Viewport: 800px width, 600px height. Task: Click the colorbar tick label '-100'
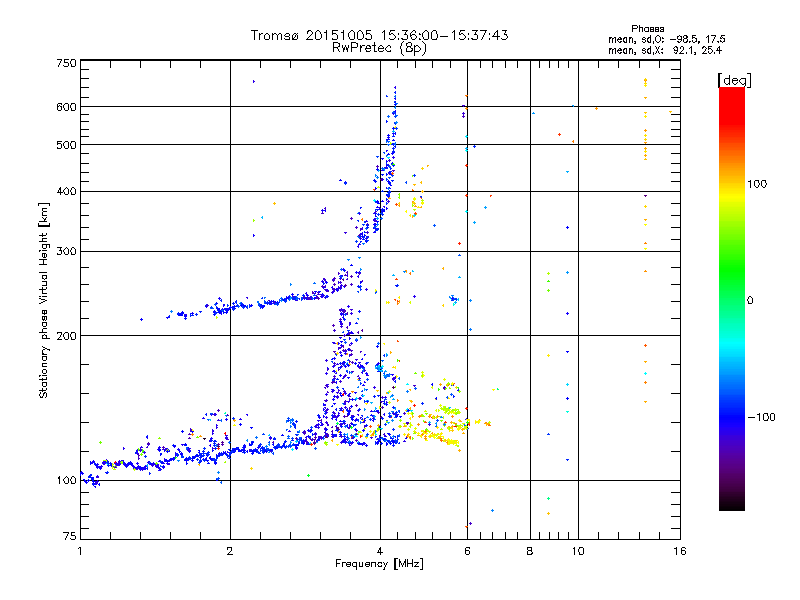(761, 417)
